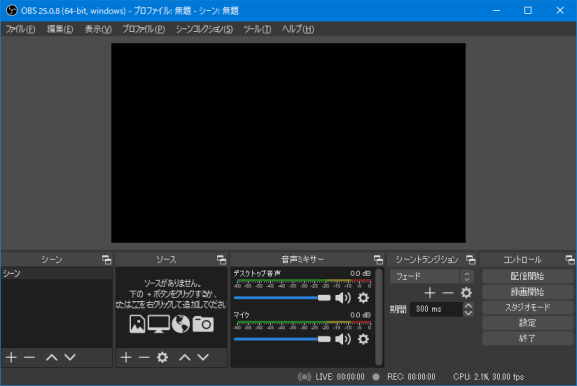Viewport: 577px width, 386px height.
Task: Click the camera capture device icon
Action: click(x=203, y=324)
